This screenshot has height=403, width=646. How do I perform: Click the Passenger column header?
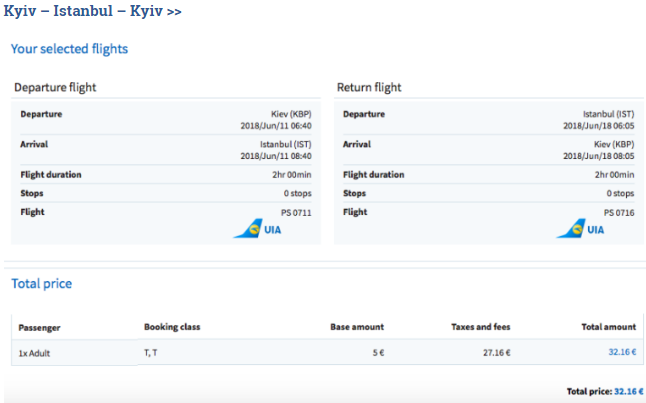tap(40, 327)
